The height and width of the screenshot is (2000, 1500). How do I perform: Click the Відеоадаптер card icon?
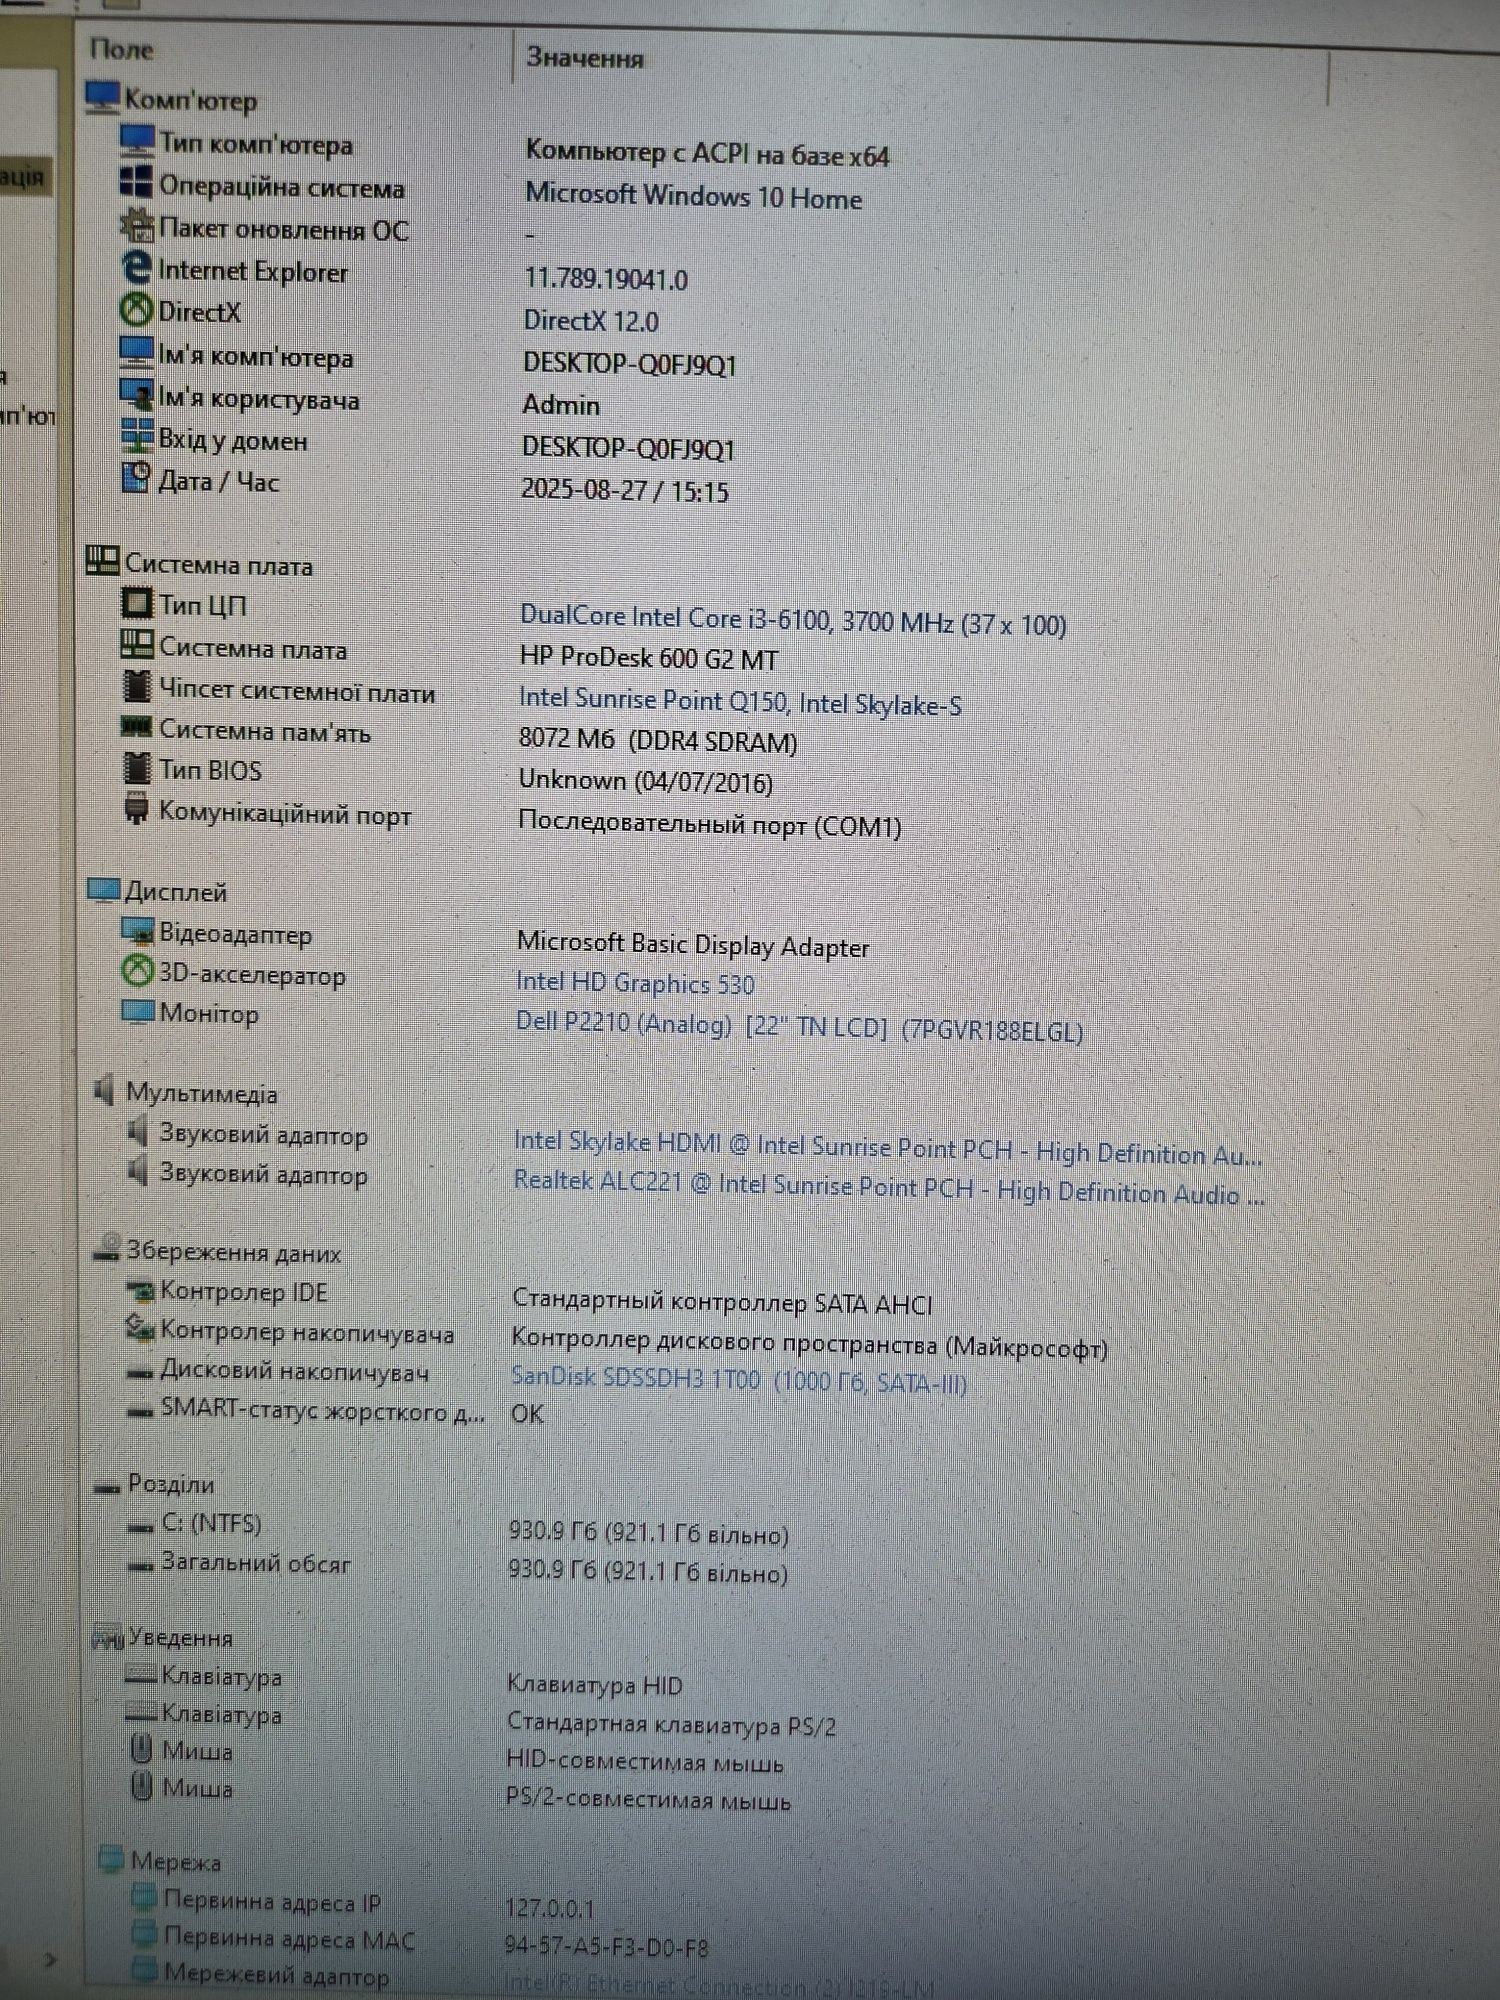[x=137, y=931]
